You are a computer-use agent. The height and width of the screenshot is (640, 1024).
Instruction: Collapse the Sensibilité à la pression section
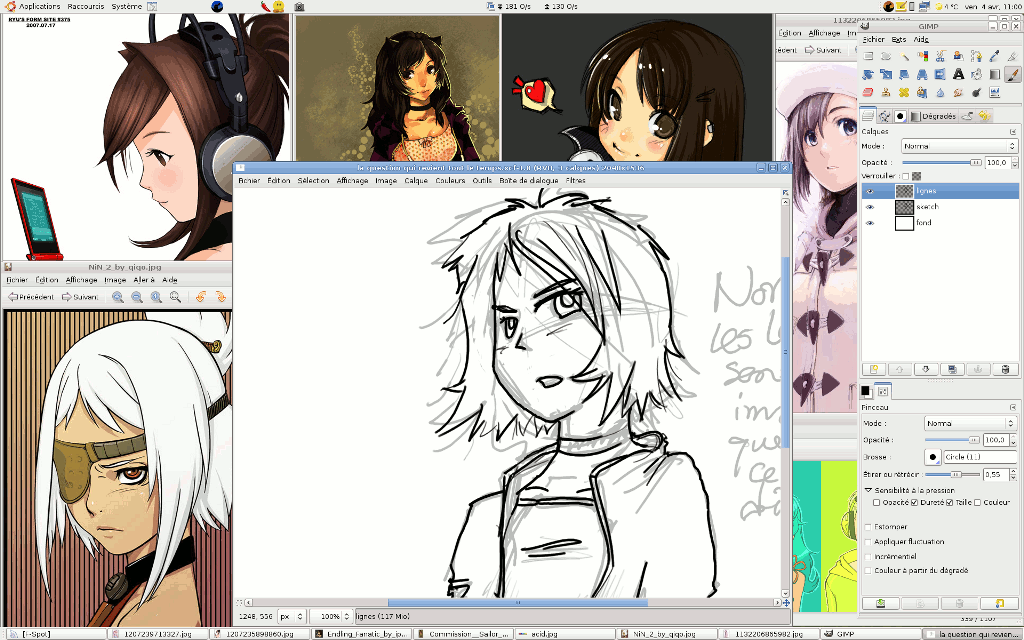point(869,490)
